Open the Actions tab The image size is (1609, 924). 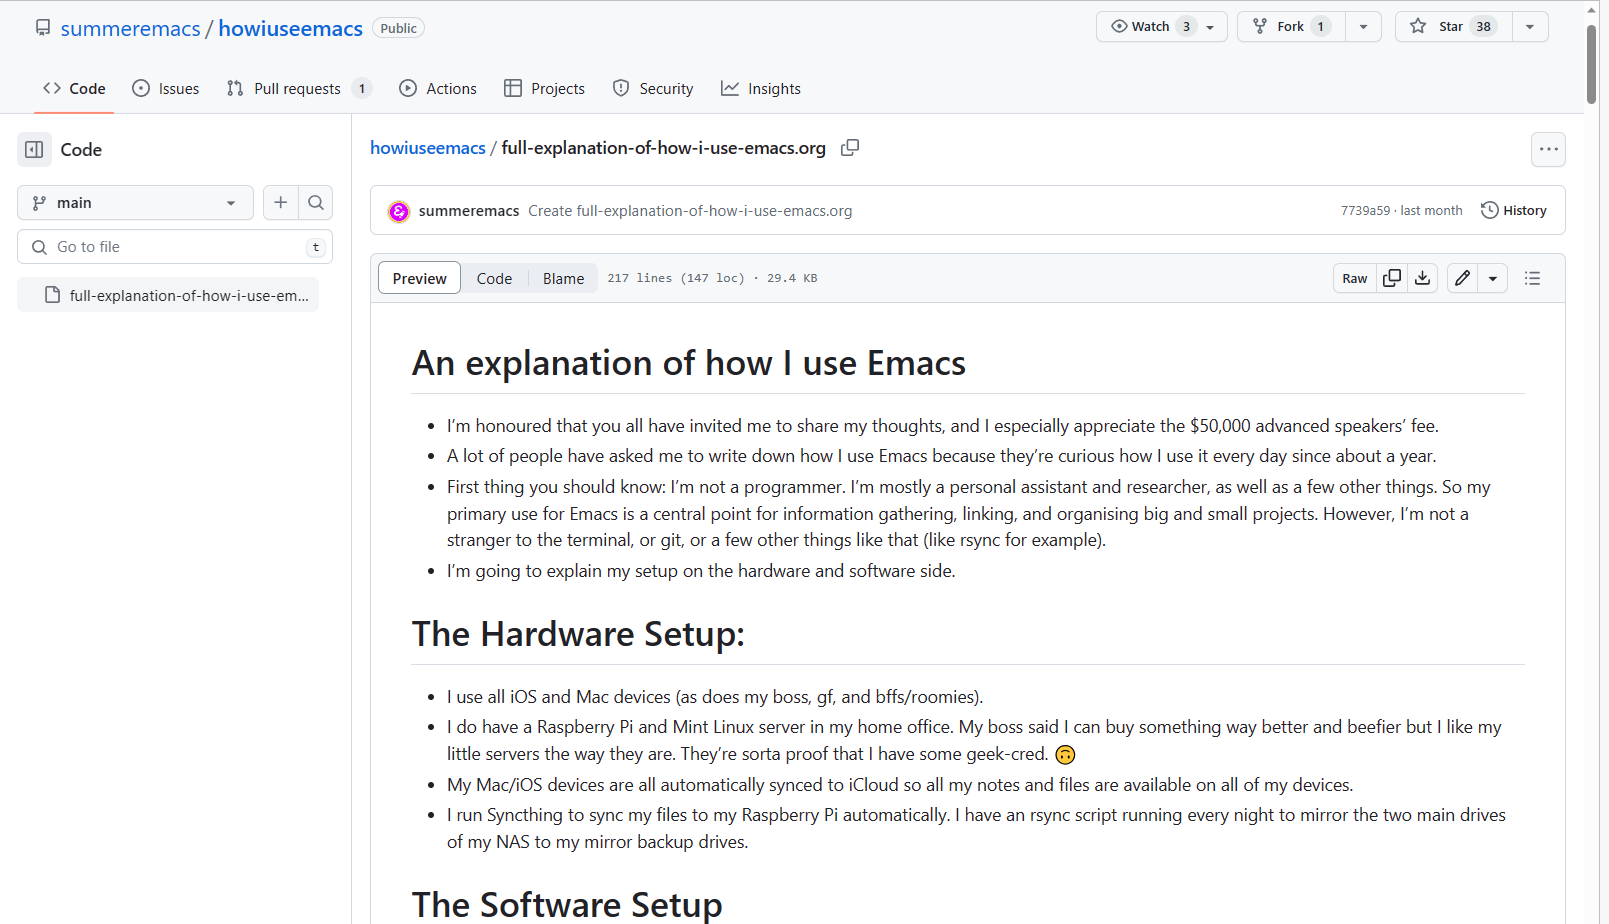pyautogui.click(x=438, y=89)
